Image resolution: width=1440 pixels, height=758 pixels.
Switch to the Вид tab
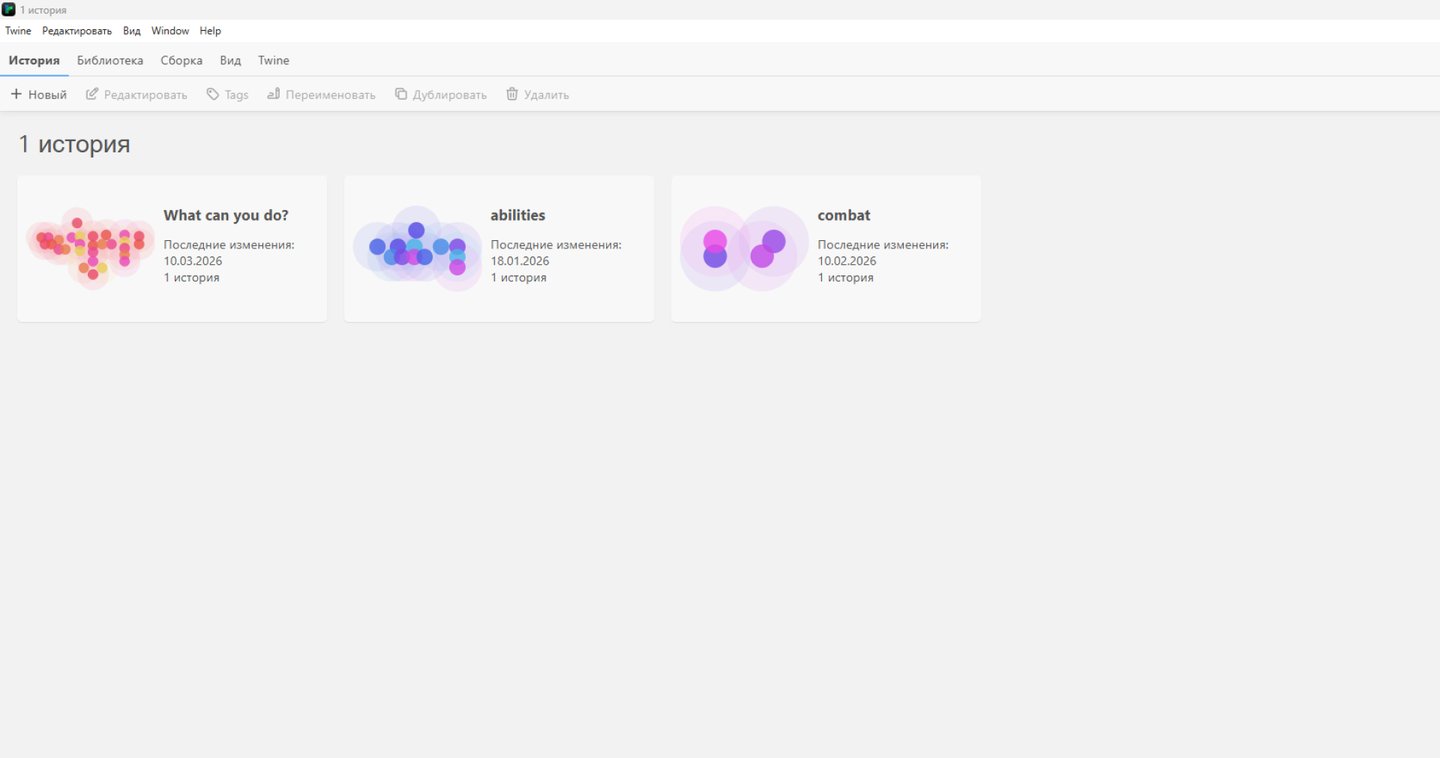click(x=230, y=60)
